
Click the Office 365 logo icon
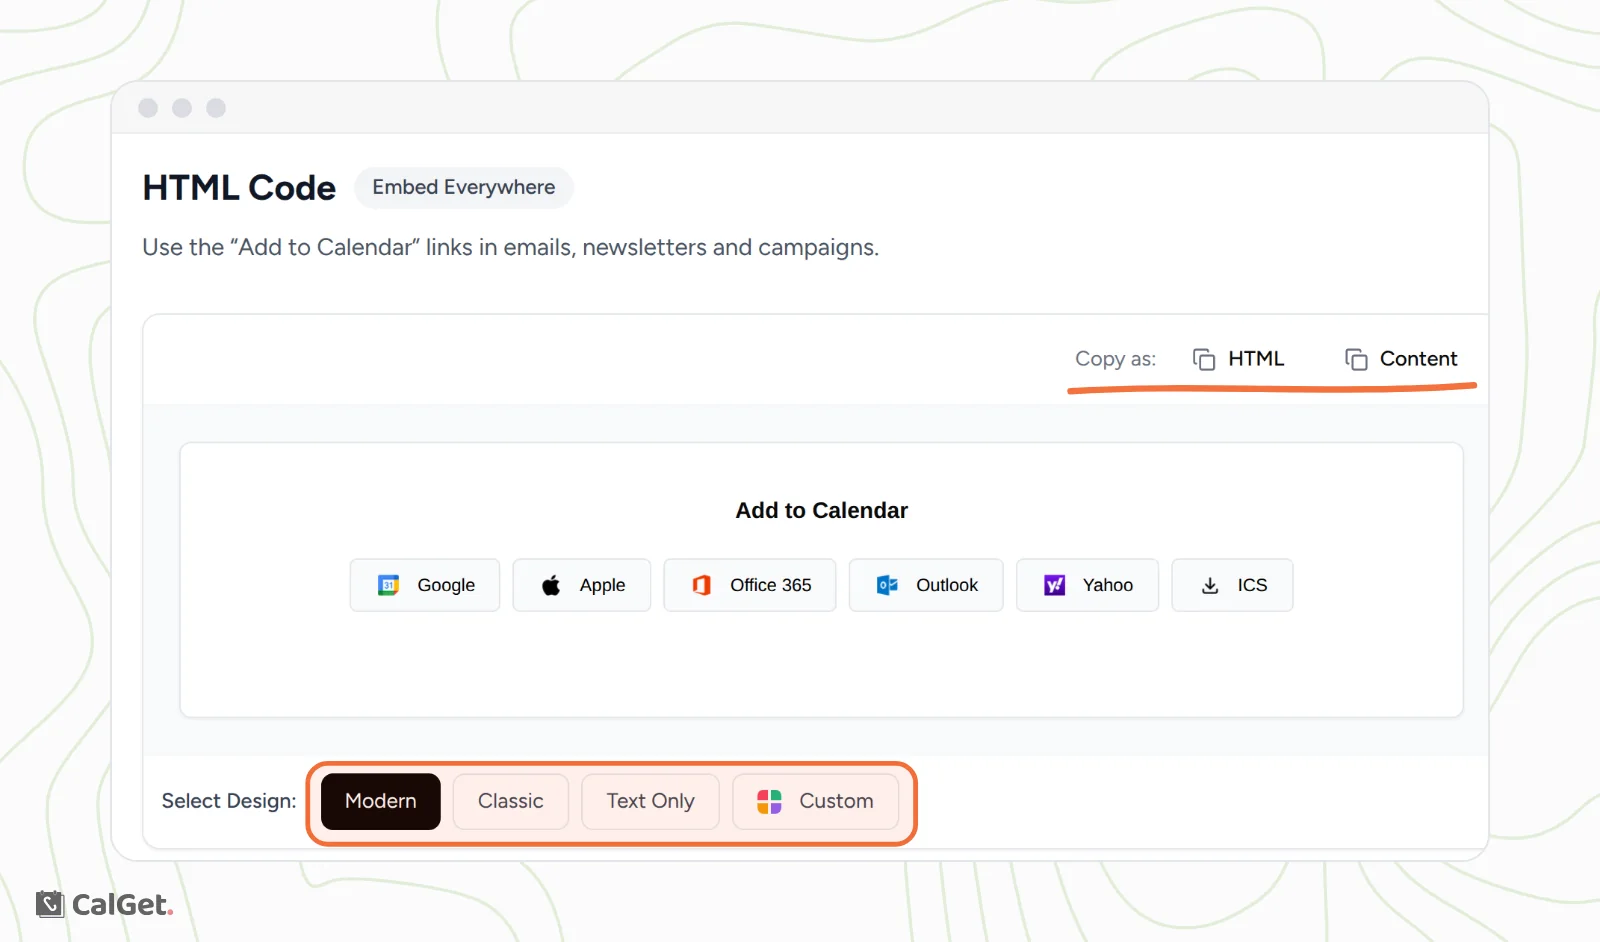702,585
